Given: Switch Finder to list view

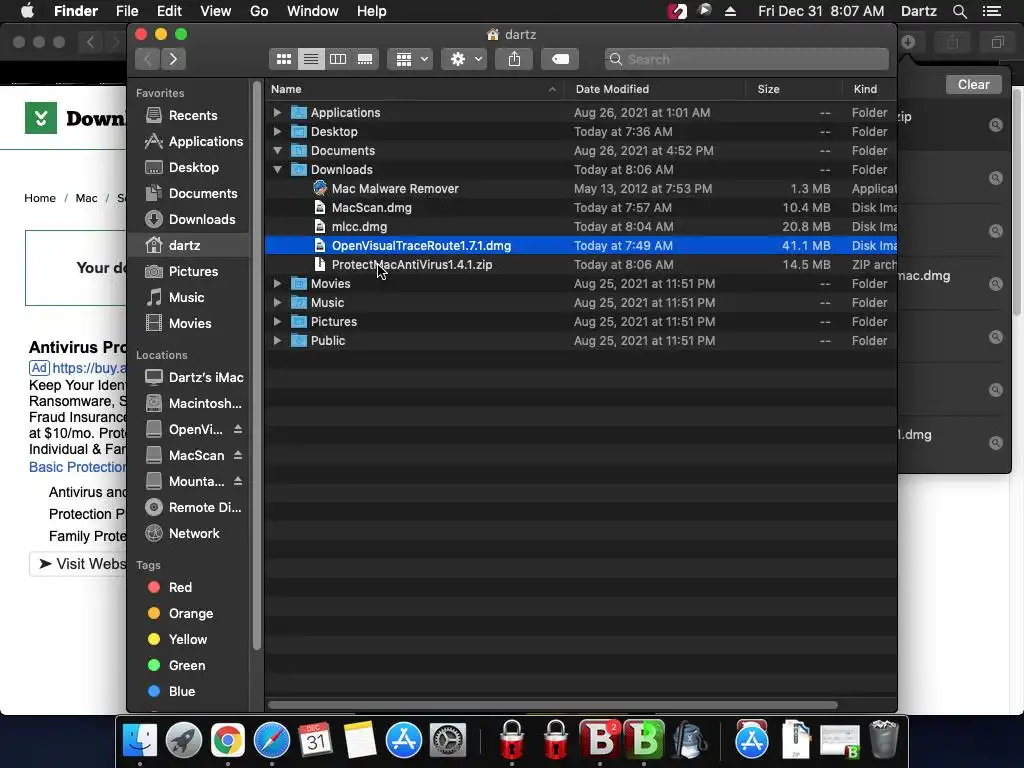Looking at the screenshot, I should coord(311,59).
